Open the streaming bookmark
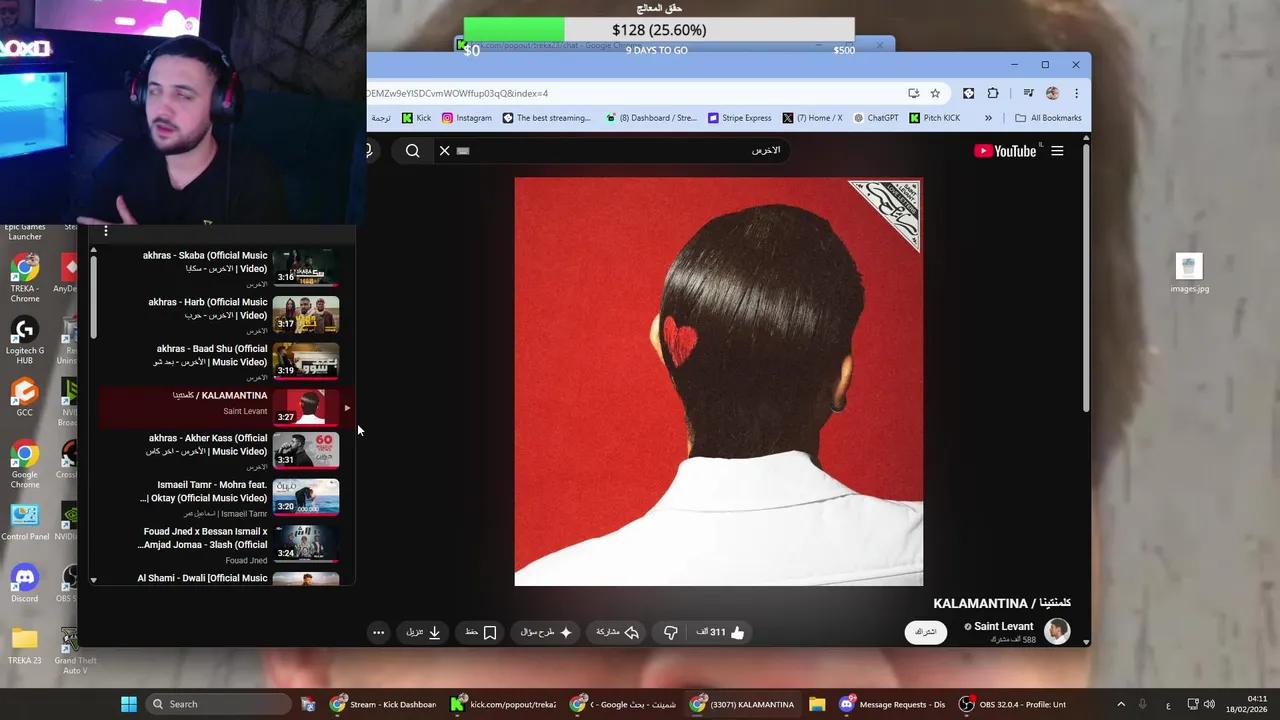 [x=546, y=118]
